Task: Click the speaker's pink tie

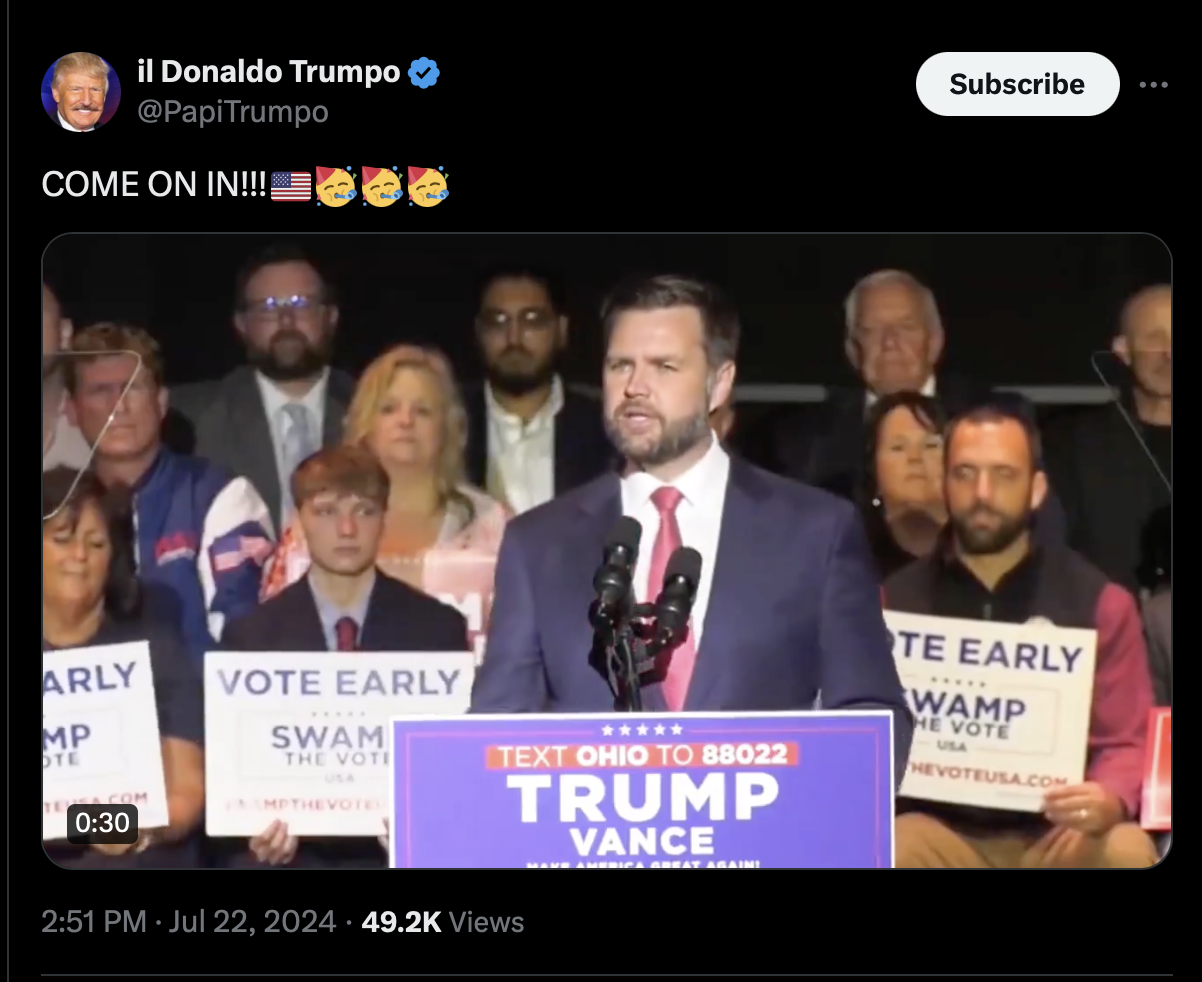Action: [670, 590]
